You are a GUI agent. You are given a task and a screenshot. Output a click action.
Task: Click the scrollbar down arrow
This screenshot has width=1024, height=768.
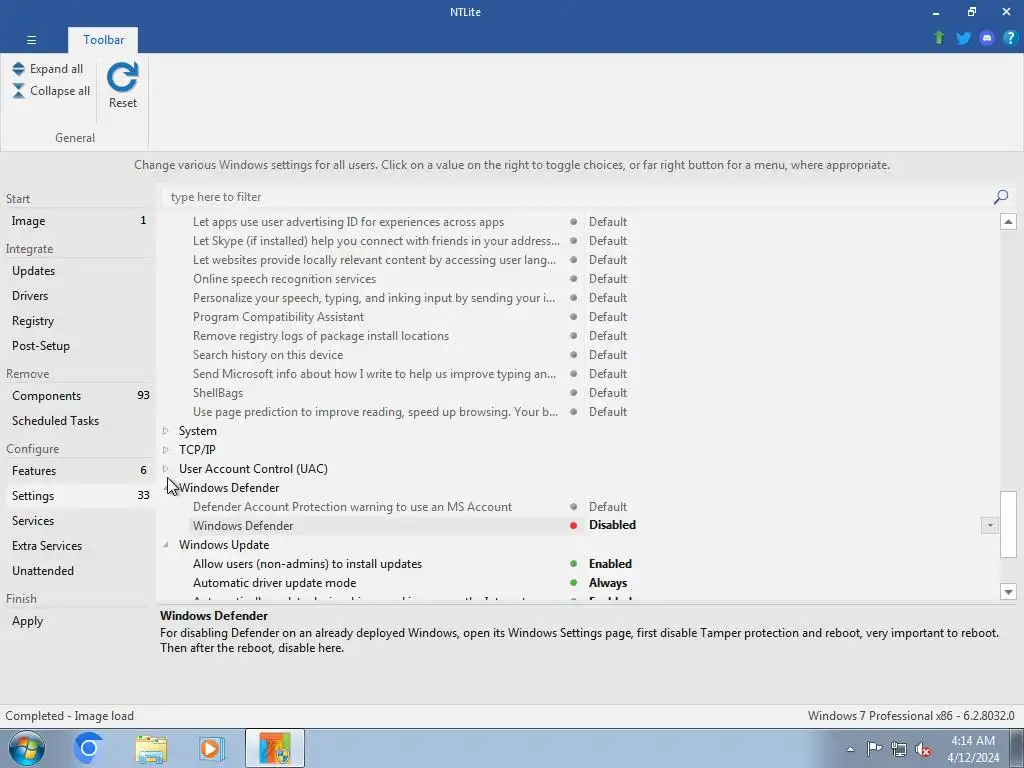[x=1008, y=592]
